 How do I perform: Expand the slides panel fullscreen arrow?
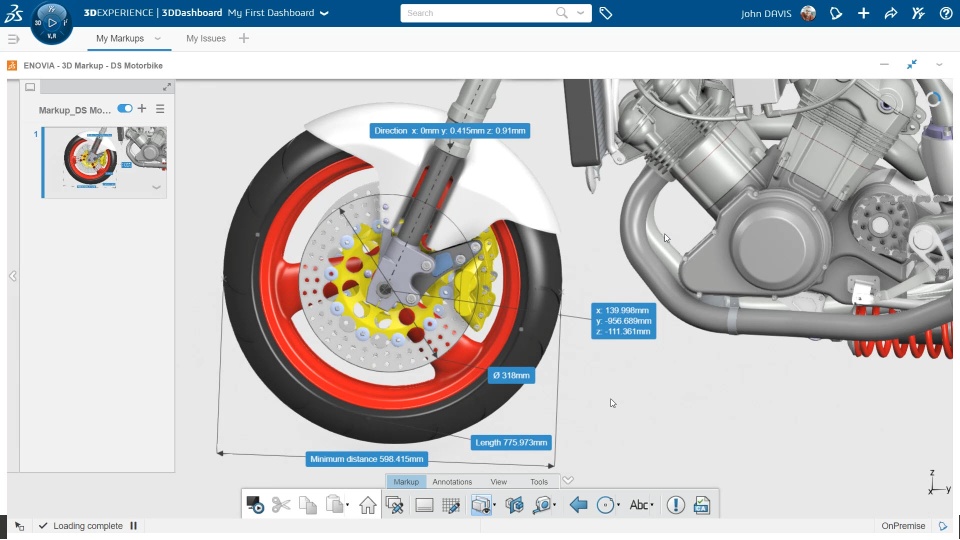pyautogui.click(x=167, y=87)
